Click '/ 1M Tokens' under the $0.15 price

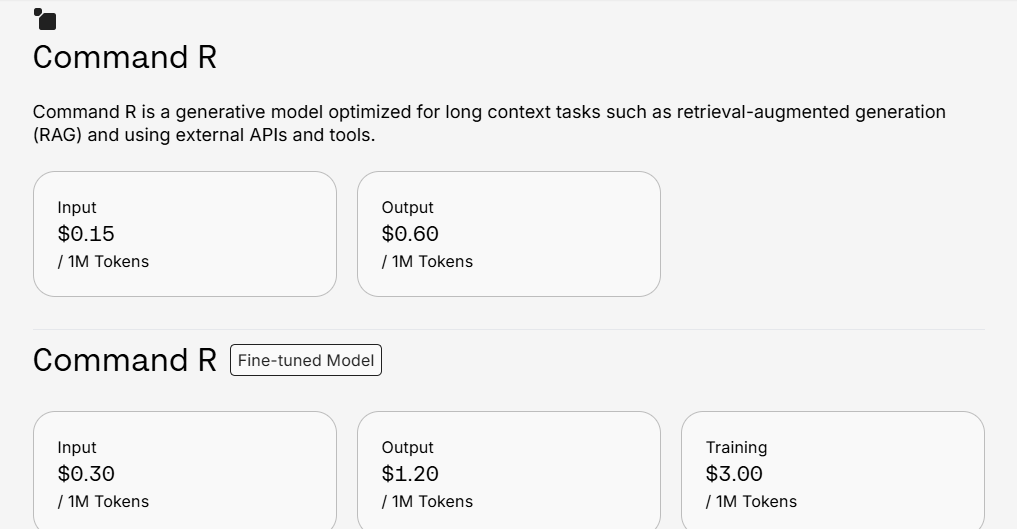(103, 261)
